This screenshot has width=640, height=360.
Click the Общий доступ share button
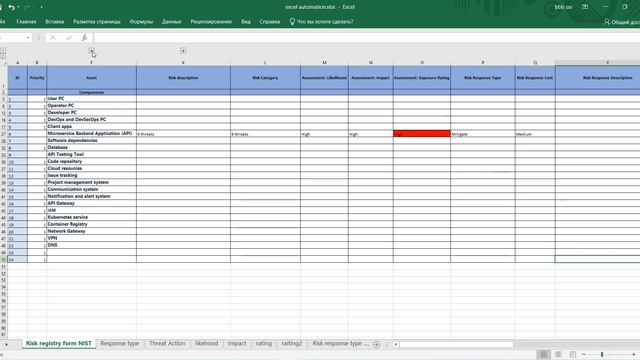(x=622, y=22)
